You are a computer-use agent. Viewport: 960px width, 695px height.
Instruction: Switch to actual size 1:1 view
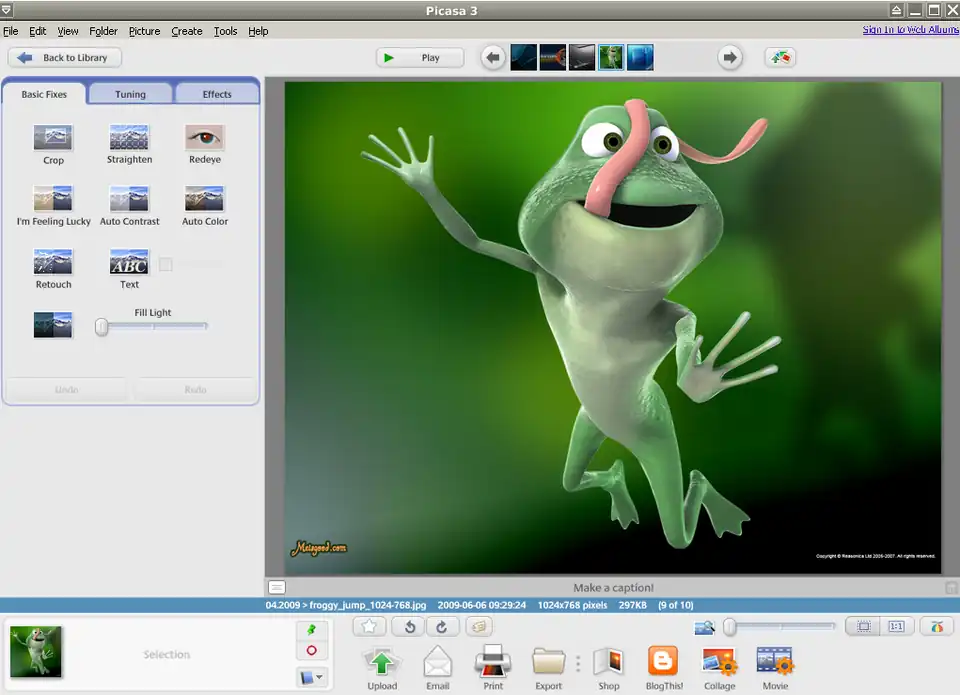(896, 627)
